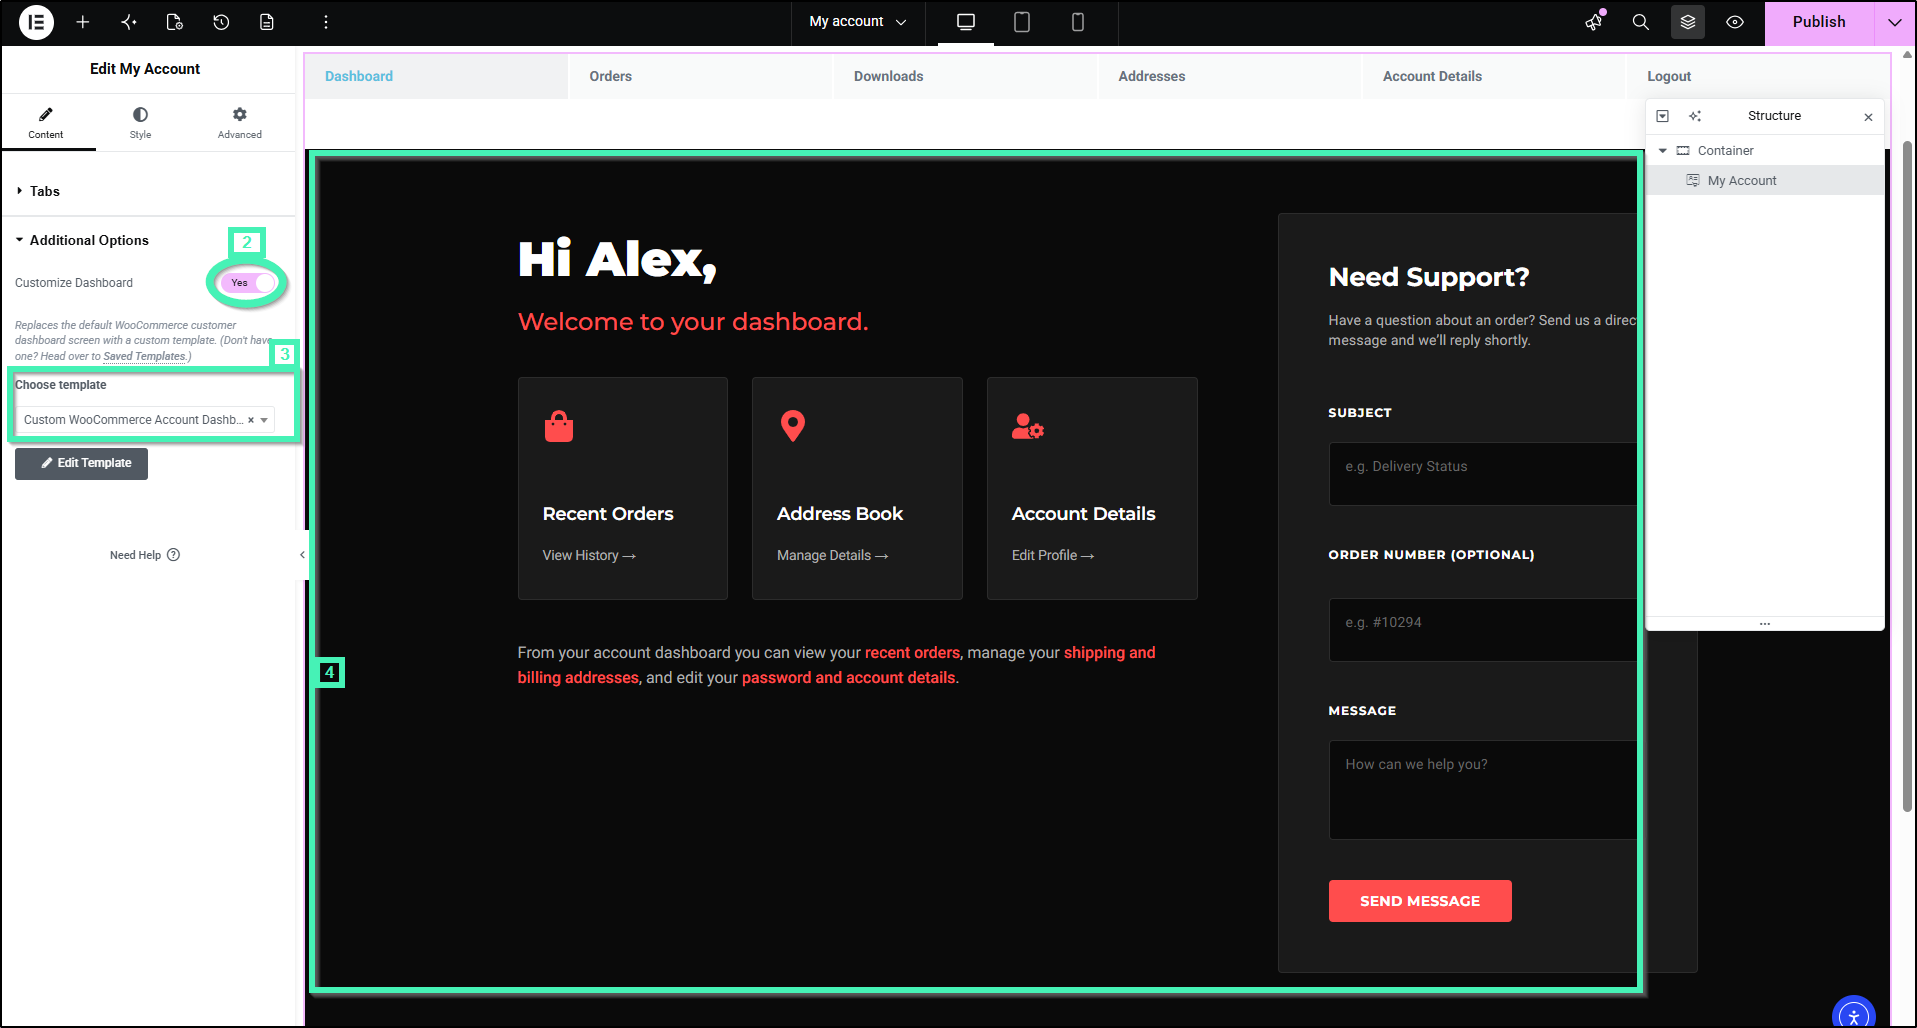This screenshot has height=1028, width=1917.
Task: Open the notes page icon
Action: pyautogui.click(x=267, y=22)
